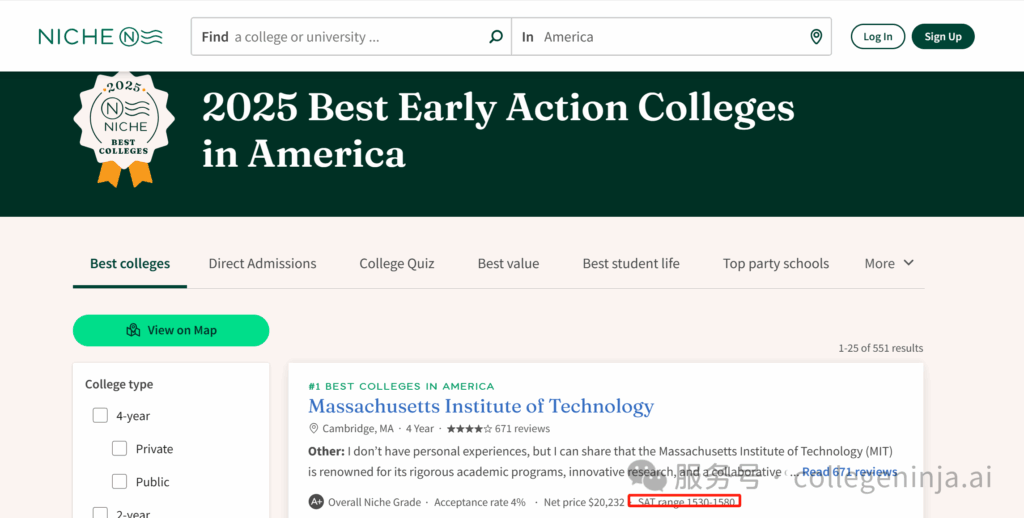Select the Best colleges tab
This screenshot has height=518, width=1024.
pos(130,263)
